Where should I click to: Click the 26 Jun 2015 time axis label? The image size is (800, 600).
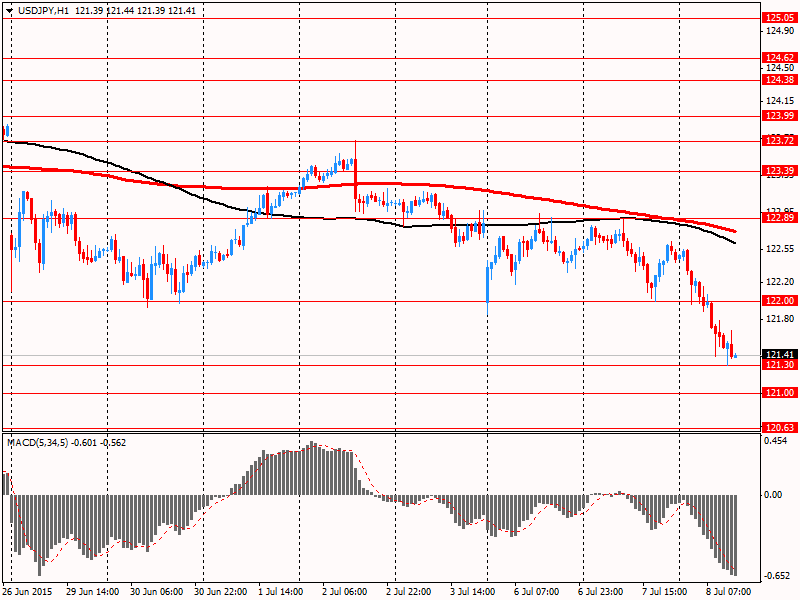pyautogui.click(x=27, y=592)
